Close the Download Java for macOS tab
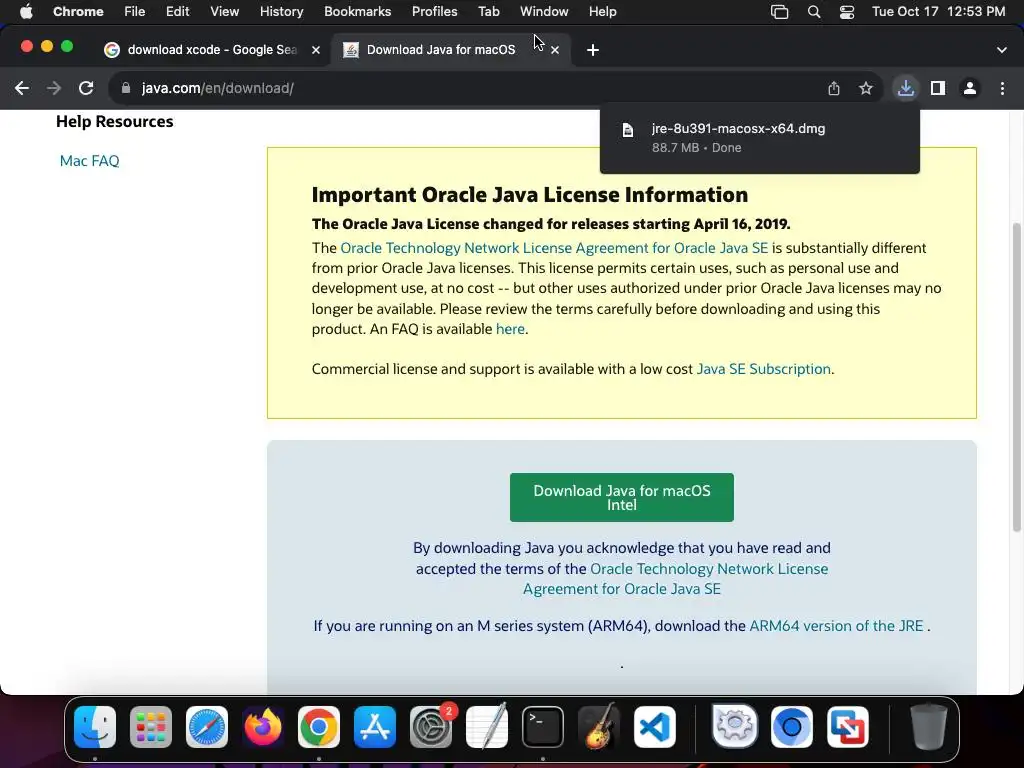Viewport: 1024px width, 768px height. pyautogui.click(x=555, y=50)
